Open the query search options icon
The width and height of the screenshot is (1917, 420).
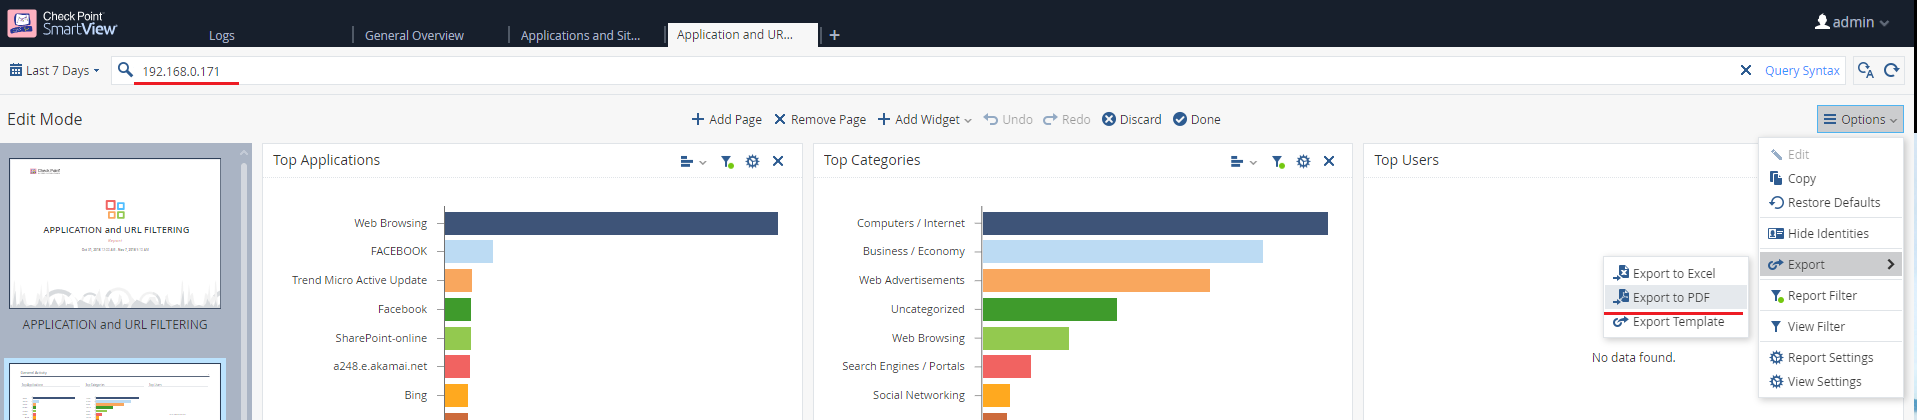[x=1865, y=70]
